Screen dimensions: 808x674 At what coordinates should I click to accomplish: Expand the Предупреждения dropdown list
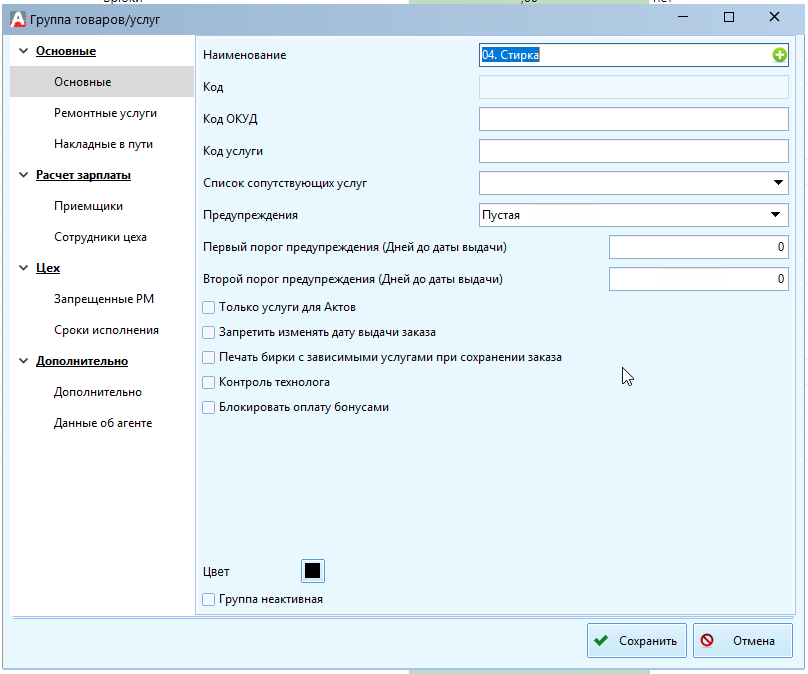click(x=778, y=215)
